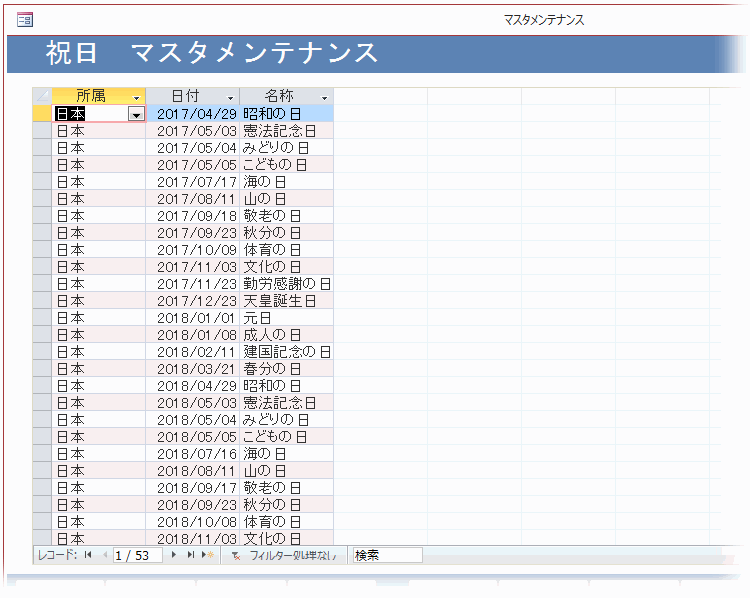Click the no-filter indicator icon

point(236,555)
